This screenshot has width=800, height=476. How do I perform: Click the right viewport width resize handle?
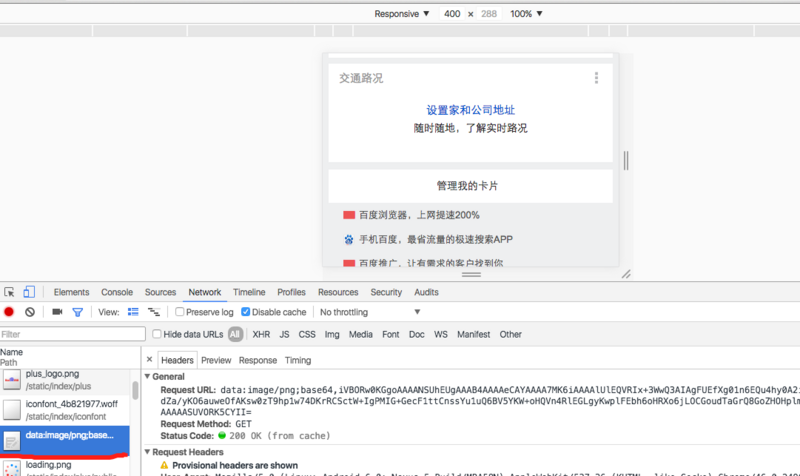[x=626, y=161]
